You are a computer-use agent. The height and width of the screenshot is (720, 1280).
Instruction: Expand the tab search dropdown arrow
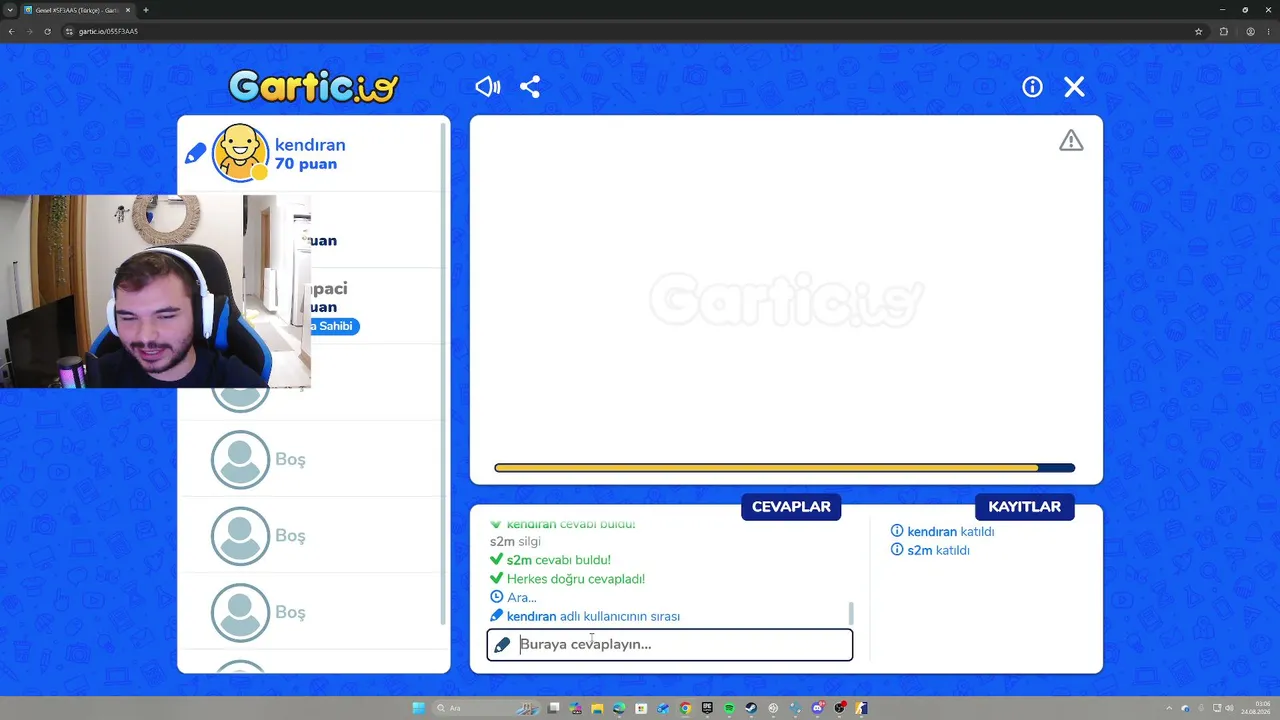click(x=9, y=10)
